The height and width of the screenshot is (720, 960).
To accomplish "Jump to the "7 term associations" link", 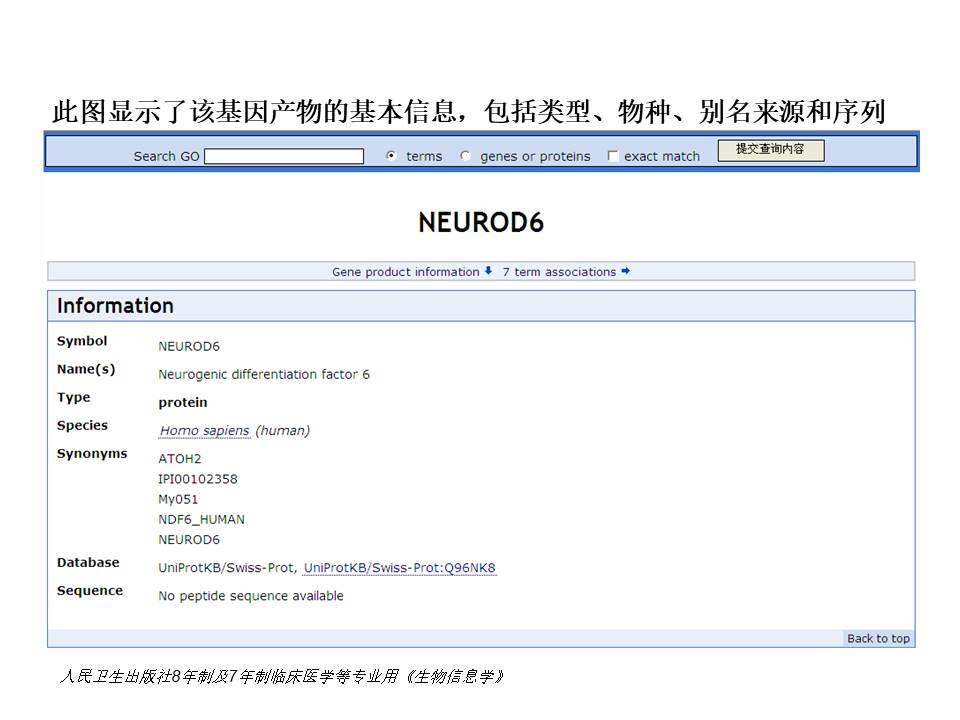I will [559, 272].
